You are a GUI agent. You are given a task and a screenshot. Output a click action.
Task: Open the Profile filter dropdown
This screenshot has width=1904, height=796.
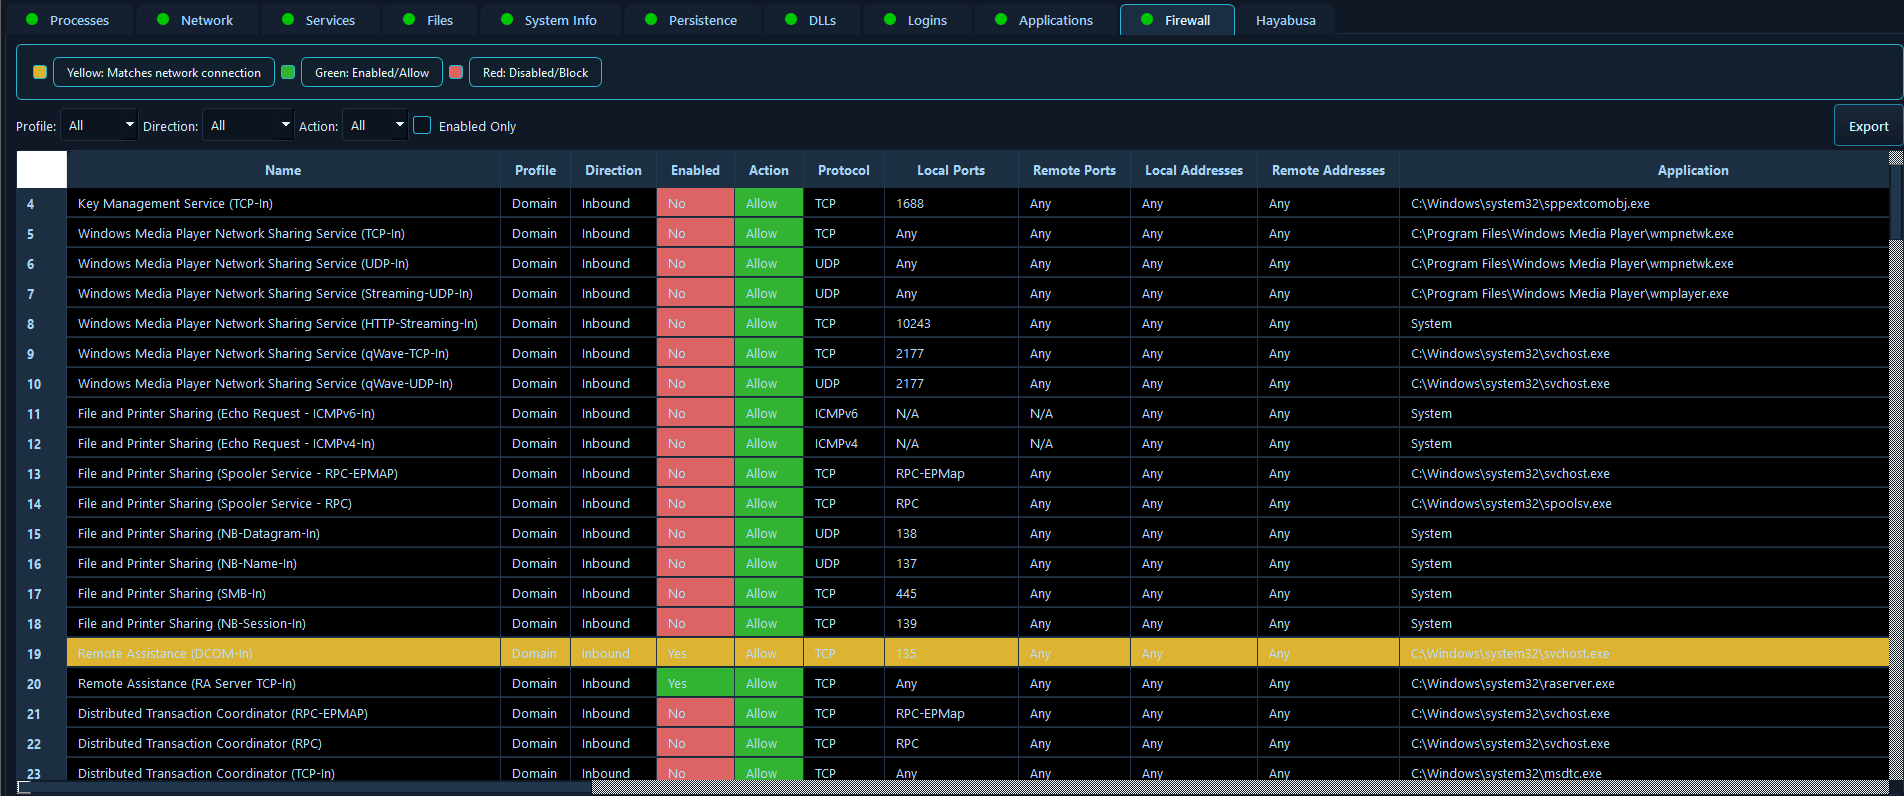(100, 126)
